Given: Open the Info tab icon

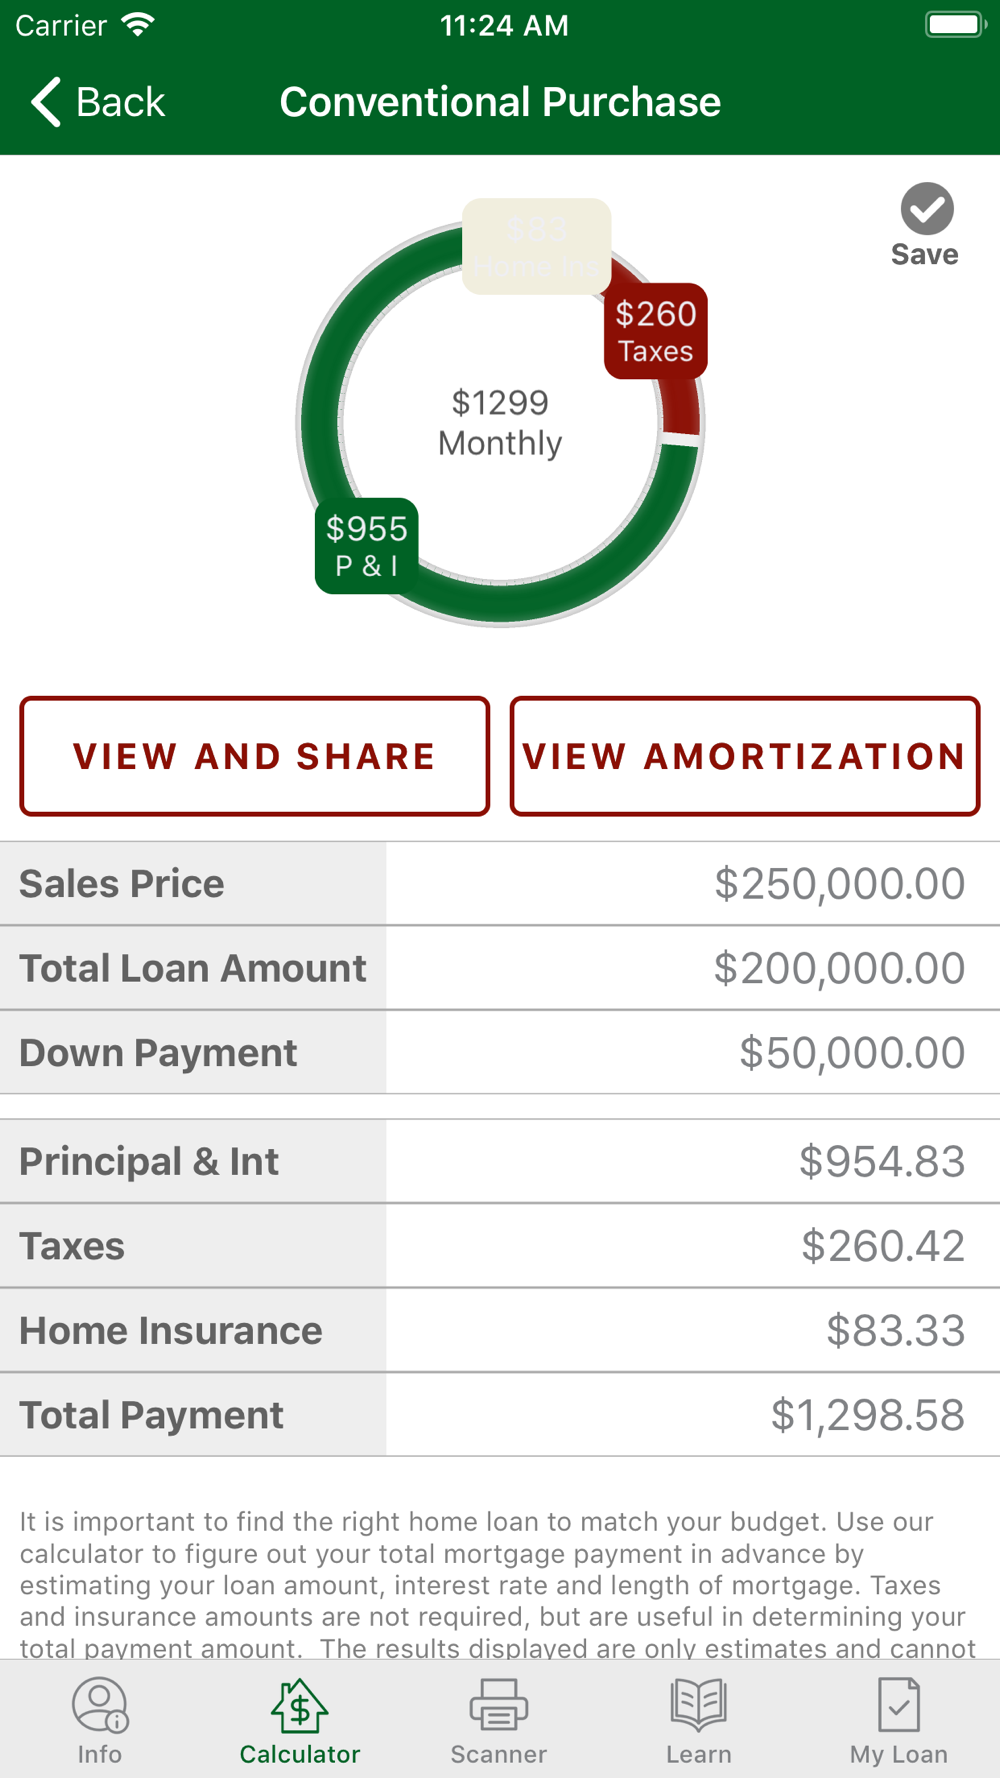Looking at the screenshot, I should click(x=99, y=1705).
